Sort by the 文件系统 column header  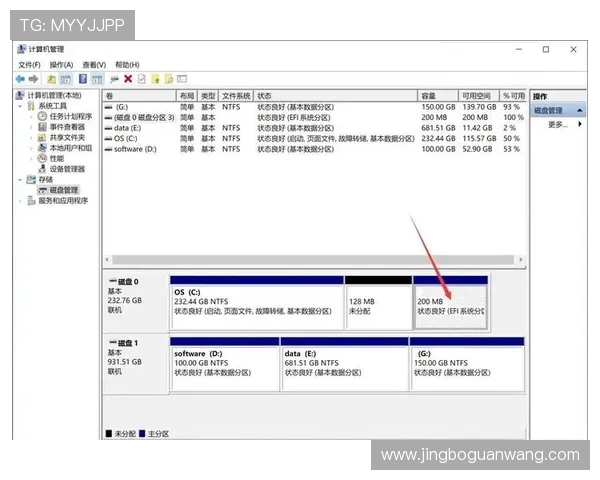click(x=236, y=96)
